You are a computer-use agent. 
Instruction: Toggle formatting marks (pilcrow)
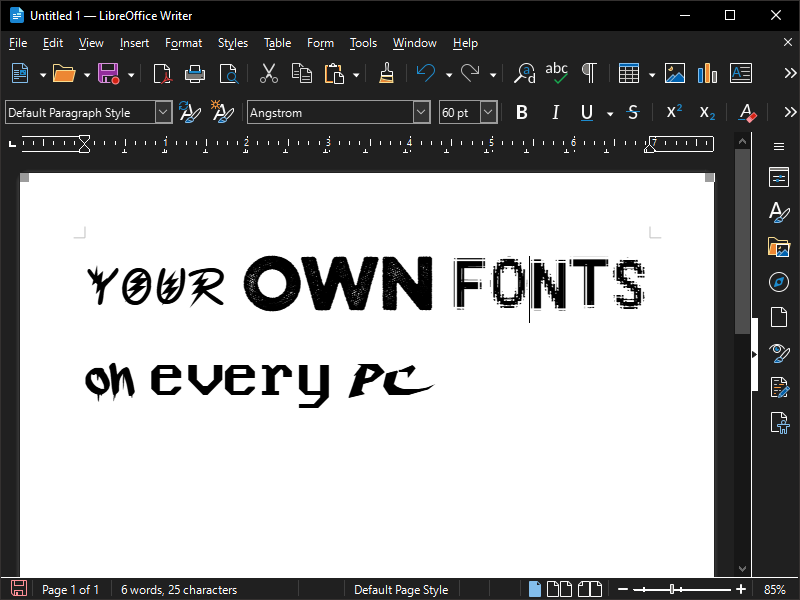tap(589, 73)
